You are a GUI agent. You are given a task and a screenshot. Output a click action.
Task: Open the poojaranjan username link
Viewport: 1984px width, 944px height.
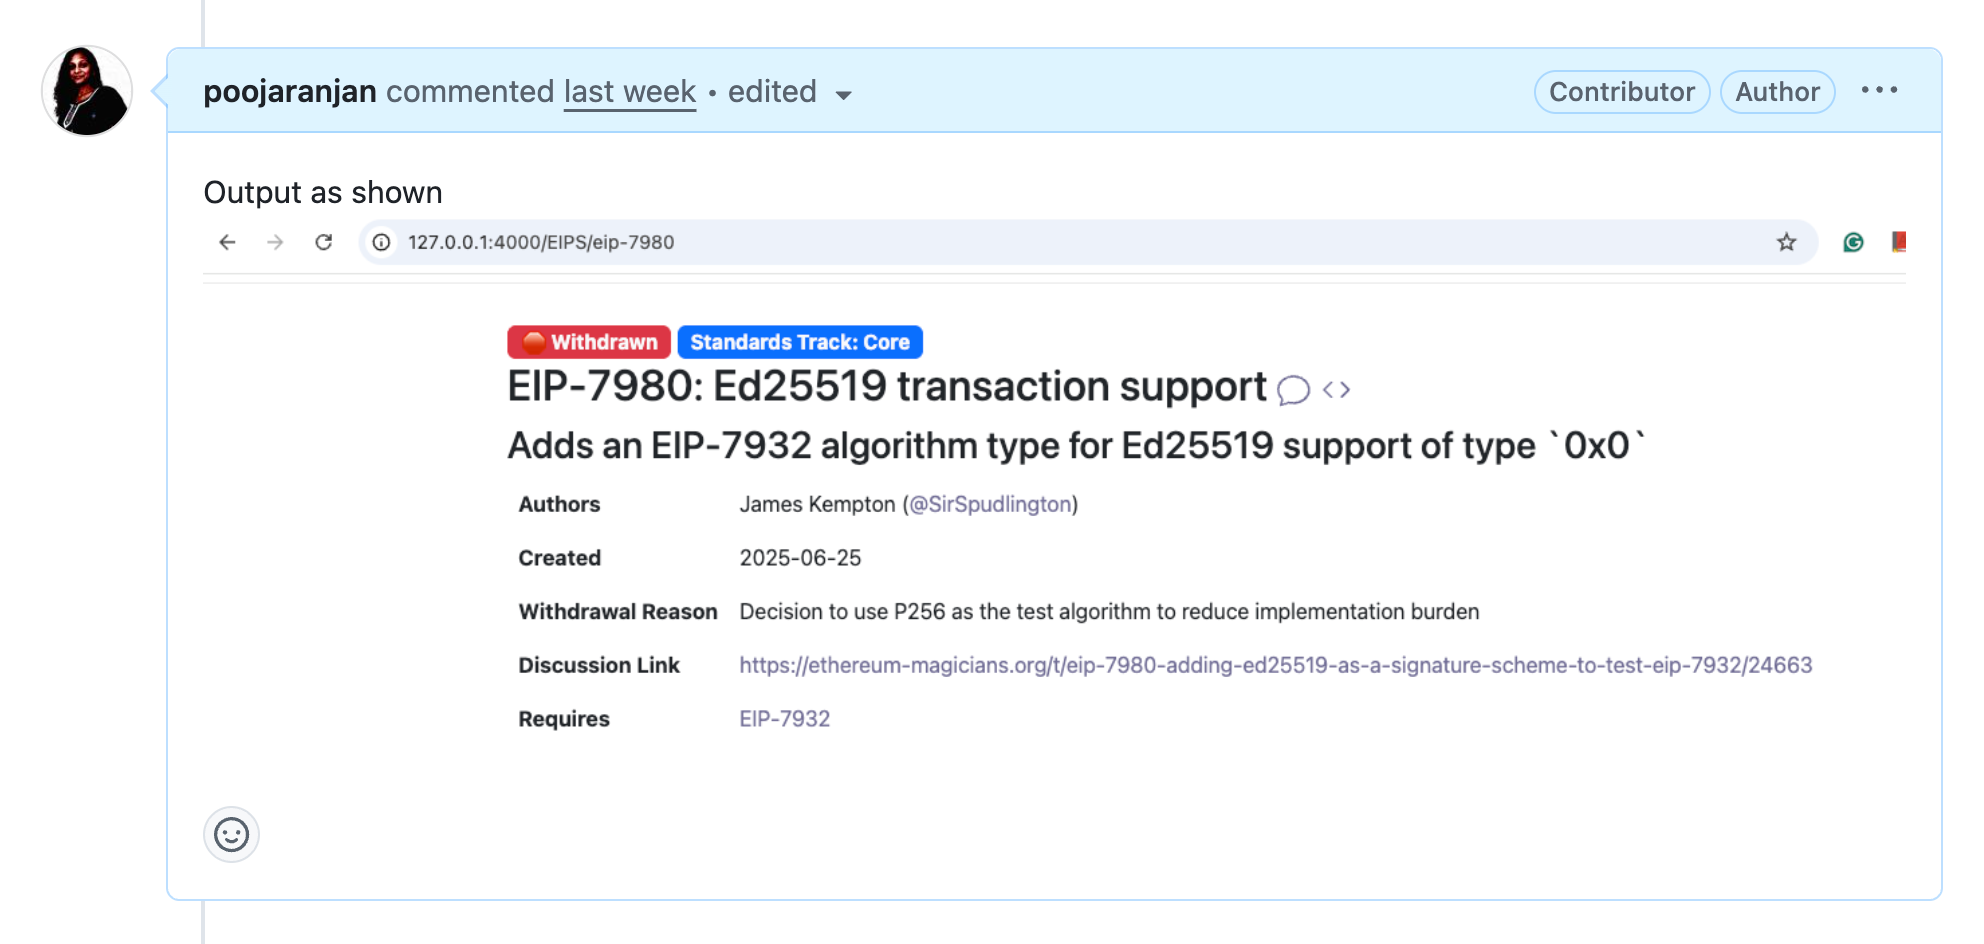pyautogui.click(x=290, y=92)
